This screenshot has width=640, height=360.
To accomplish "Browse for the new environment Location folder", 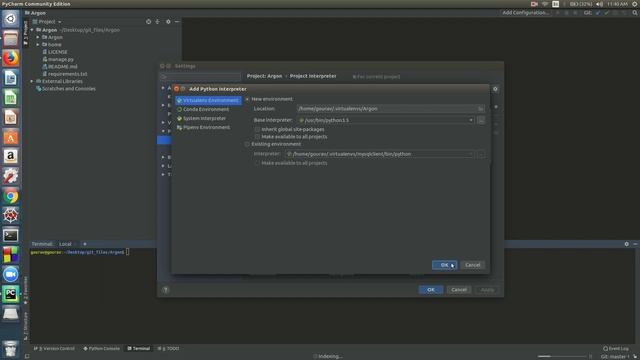I will [x=481, y=109].
